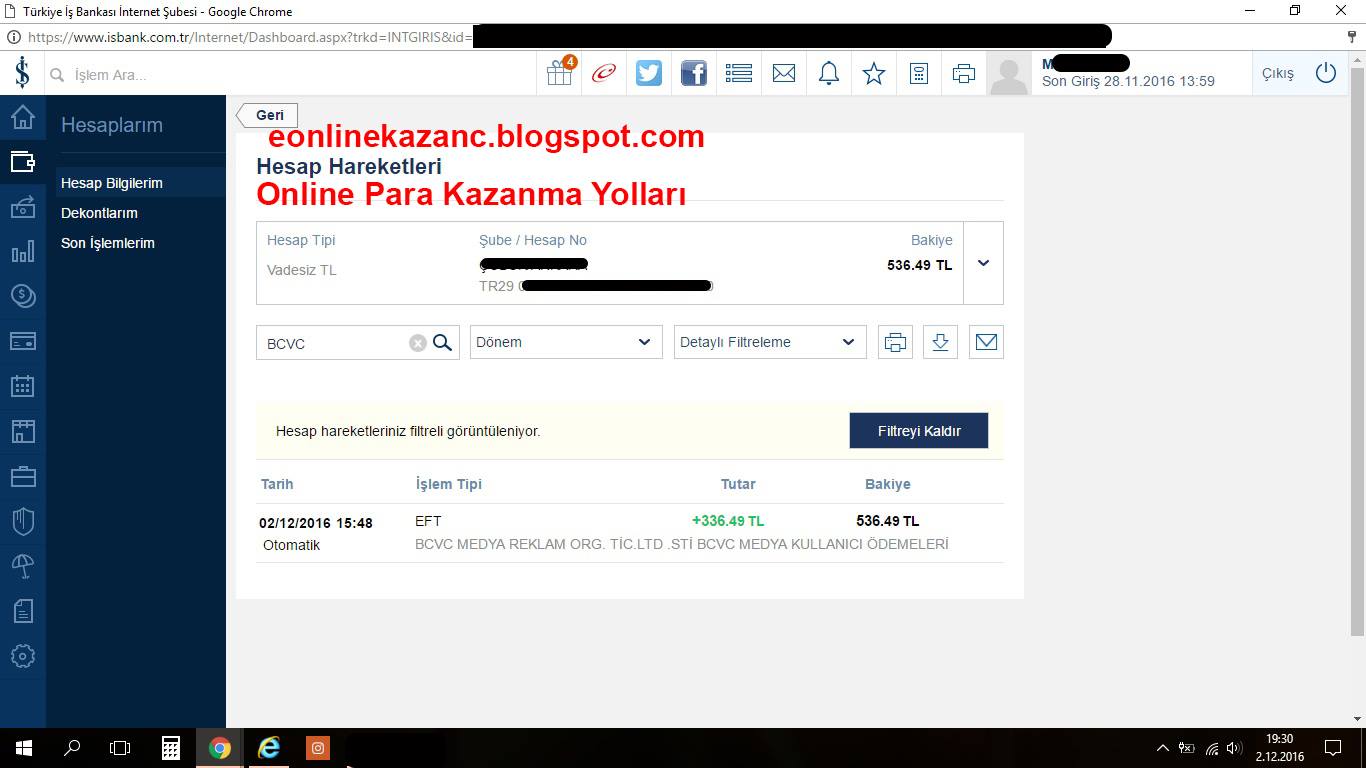Click the +336.49 TL amount
Image resolution: width=1366 pixels, height=768 pixels.
tap(728, 521)
